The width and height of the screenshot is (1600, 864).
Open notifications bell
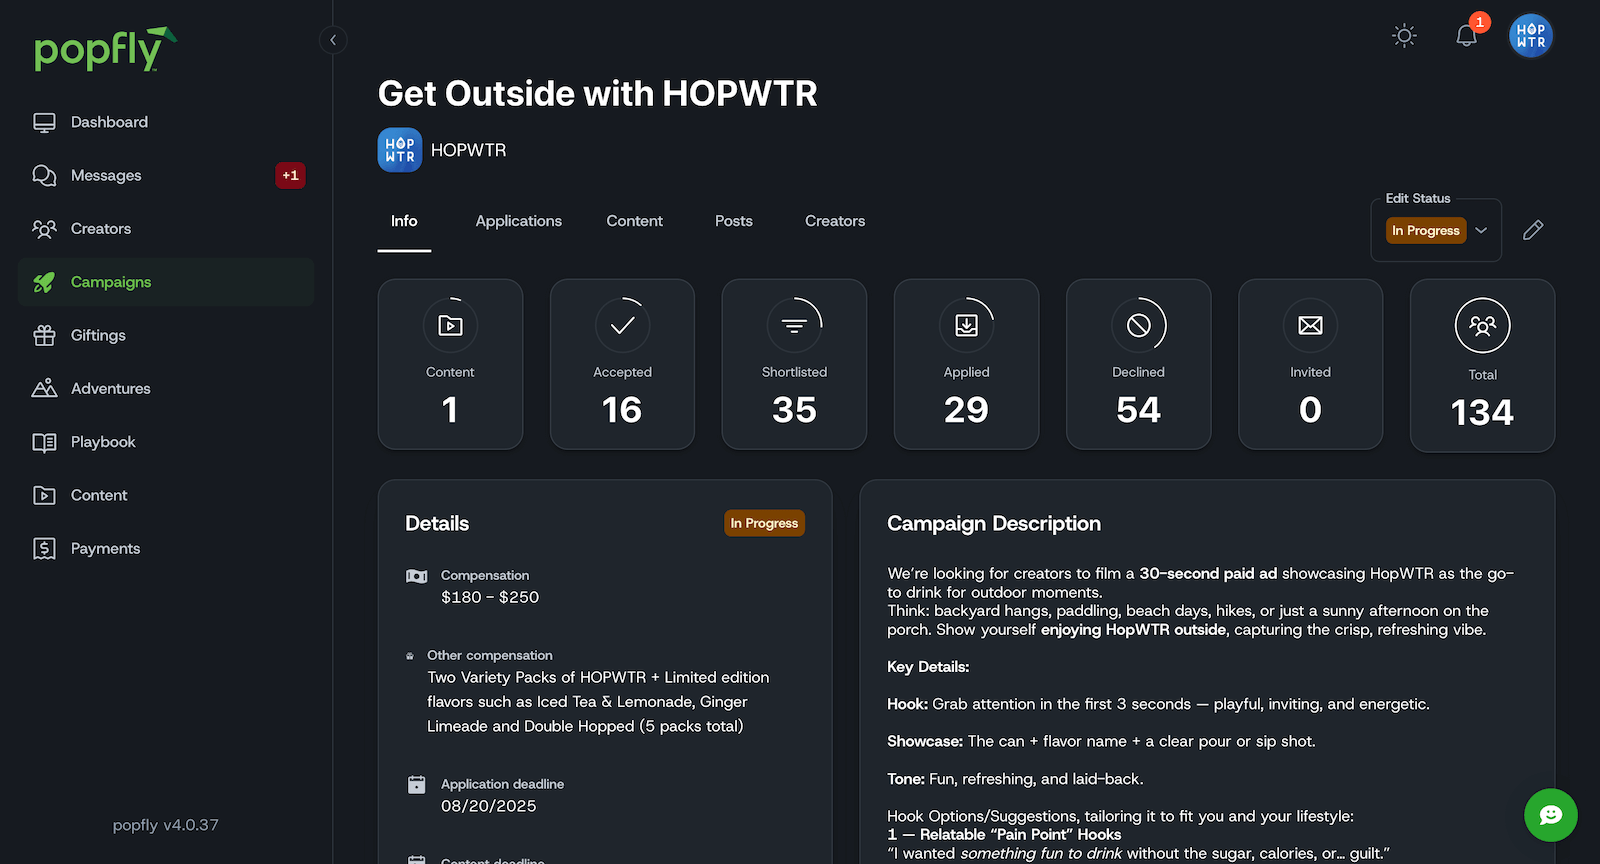(x=1466, y=36)
